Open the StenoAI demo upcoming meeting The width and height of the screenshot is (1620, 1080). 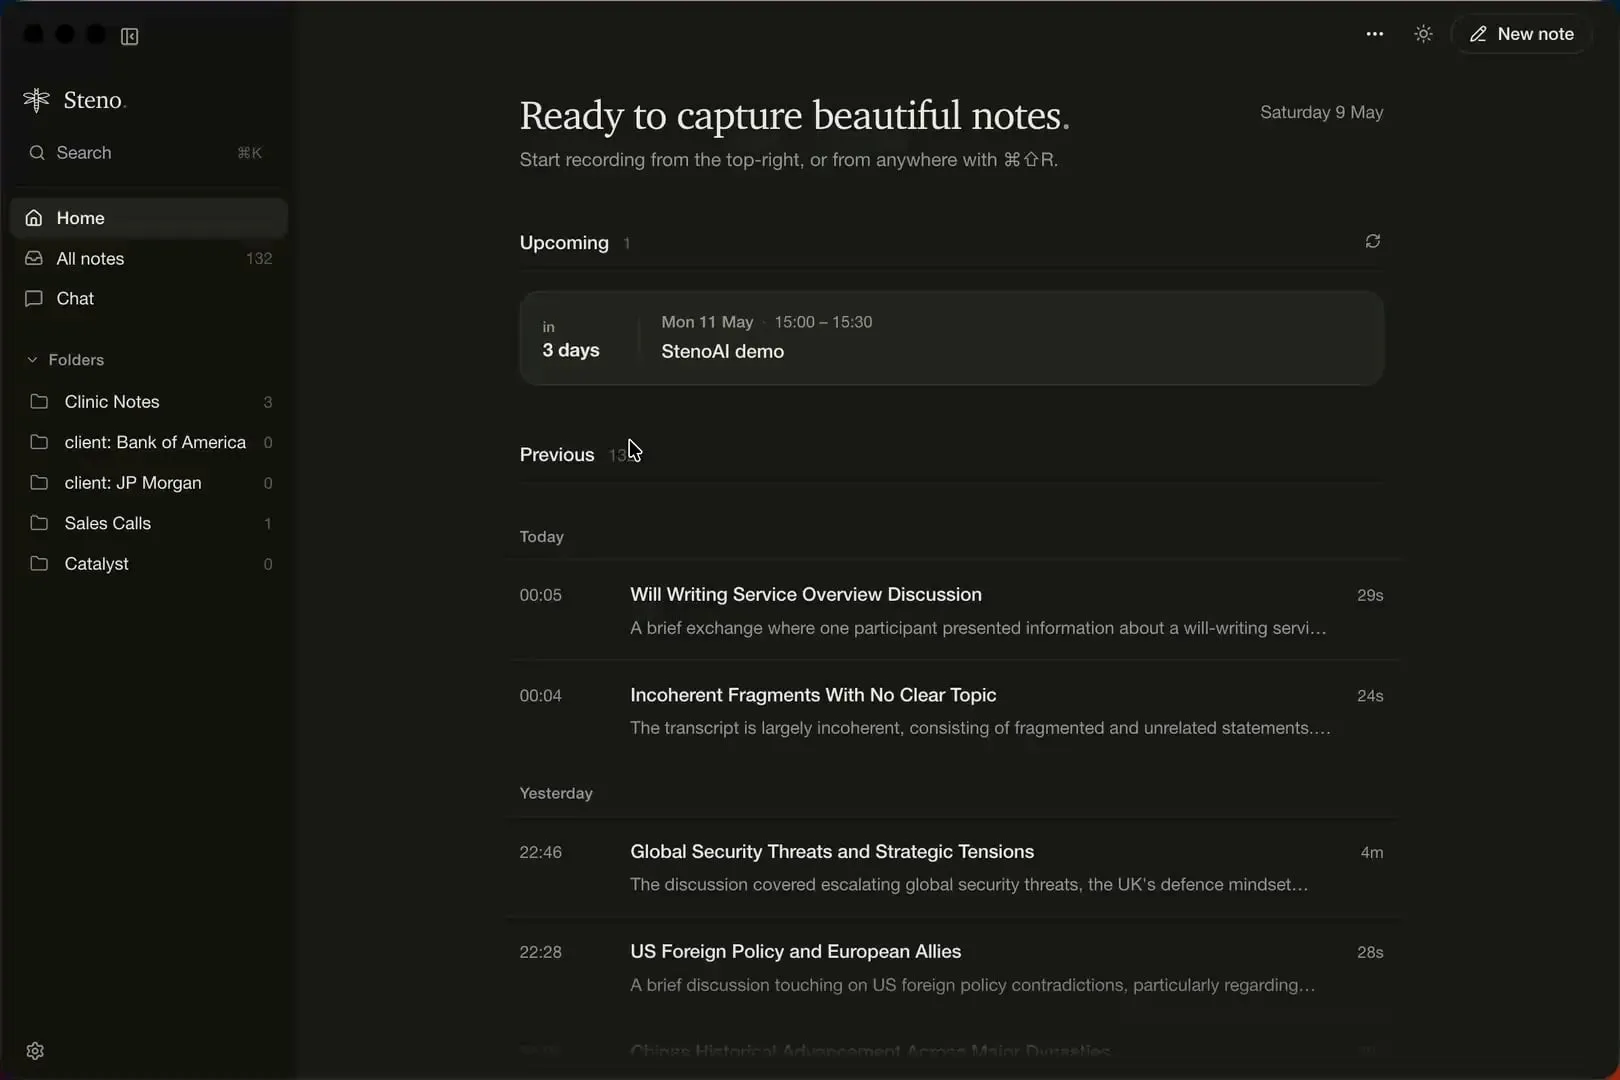coord(952,338)
